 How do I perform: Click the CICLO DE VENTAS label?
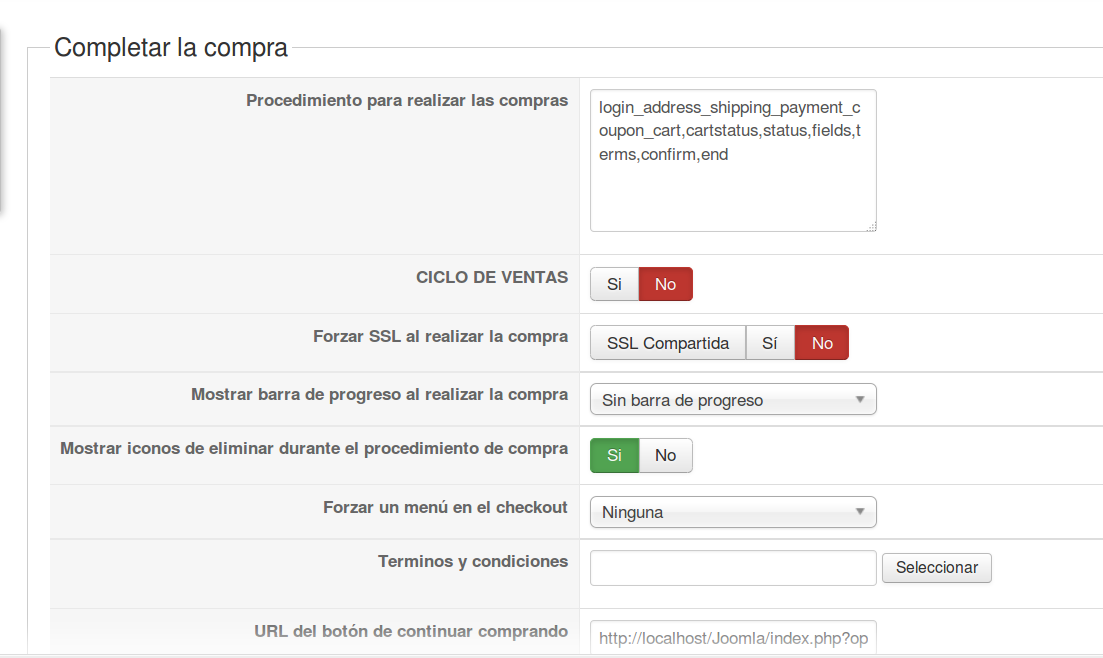click(492, 277)
